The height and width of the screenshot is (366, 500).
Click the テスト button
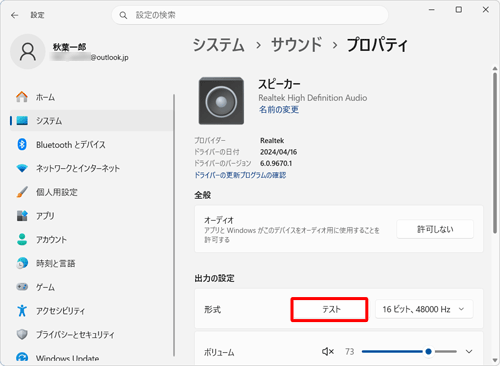[x=329, y=309]
